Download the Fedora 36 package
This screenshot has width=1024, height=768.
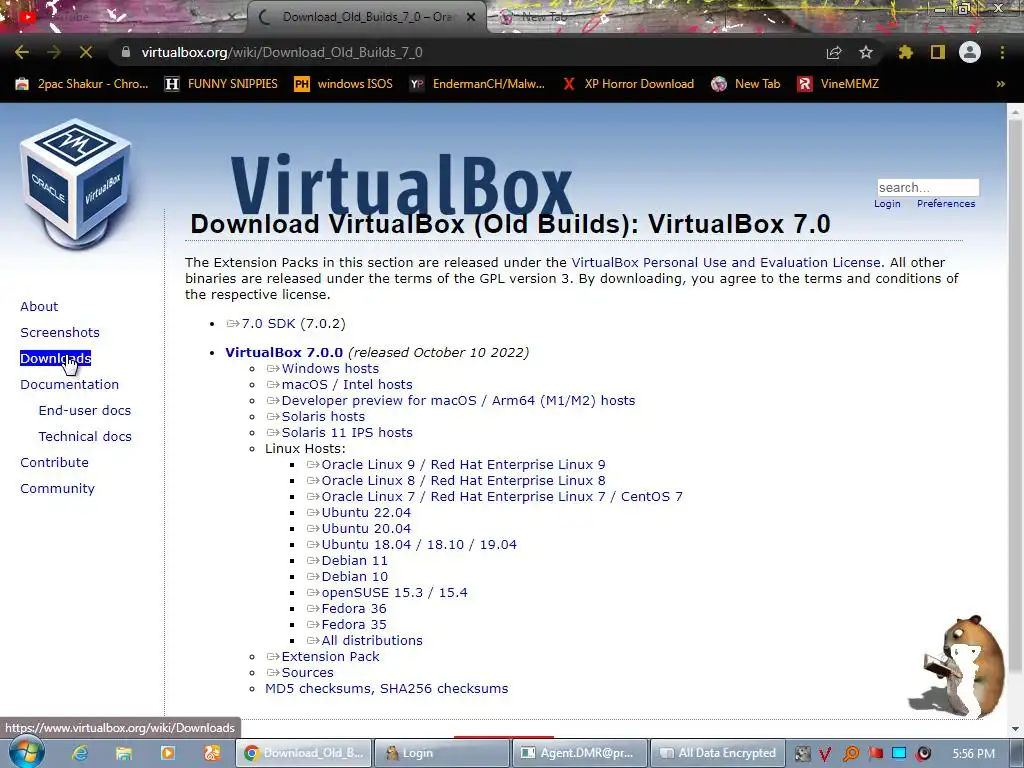point(353,609)
